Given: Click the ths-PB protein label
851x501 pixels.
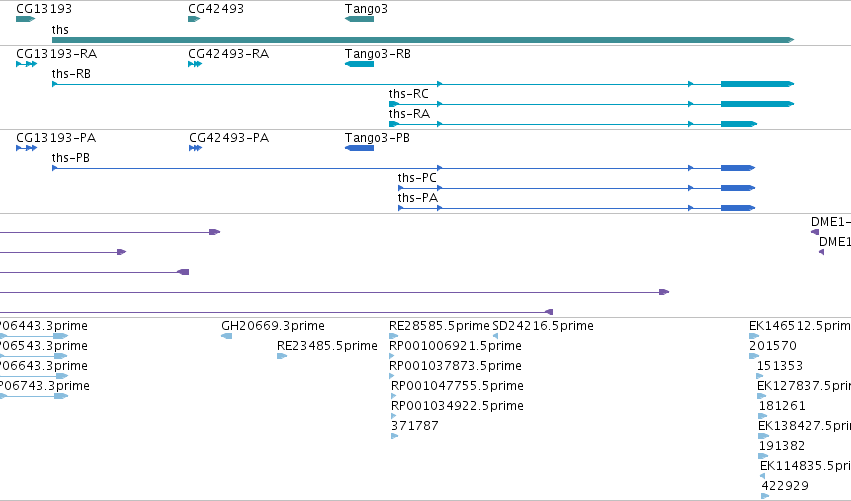Looking at the screenshot, I should tap(71, 158).
